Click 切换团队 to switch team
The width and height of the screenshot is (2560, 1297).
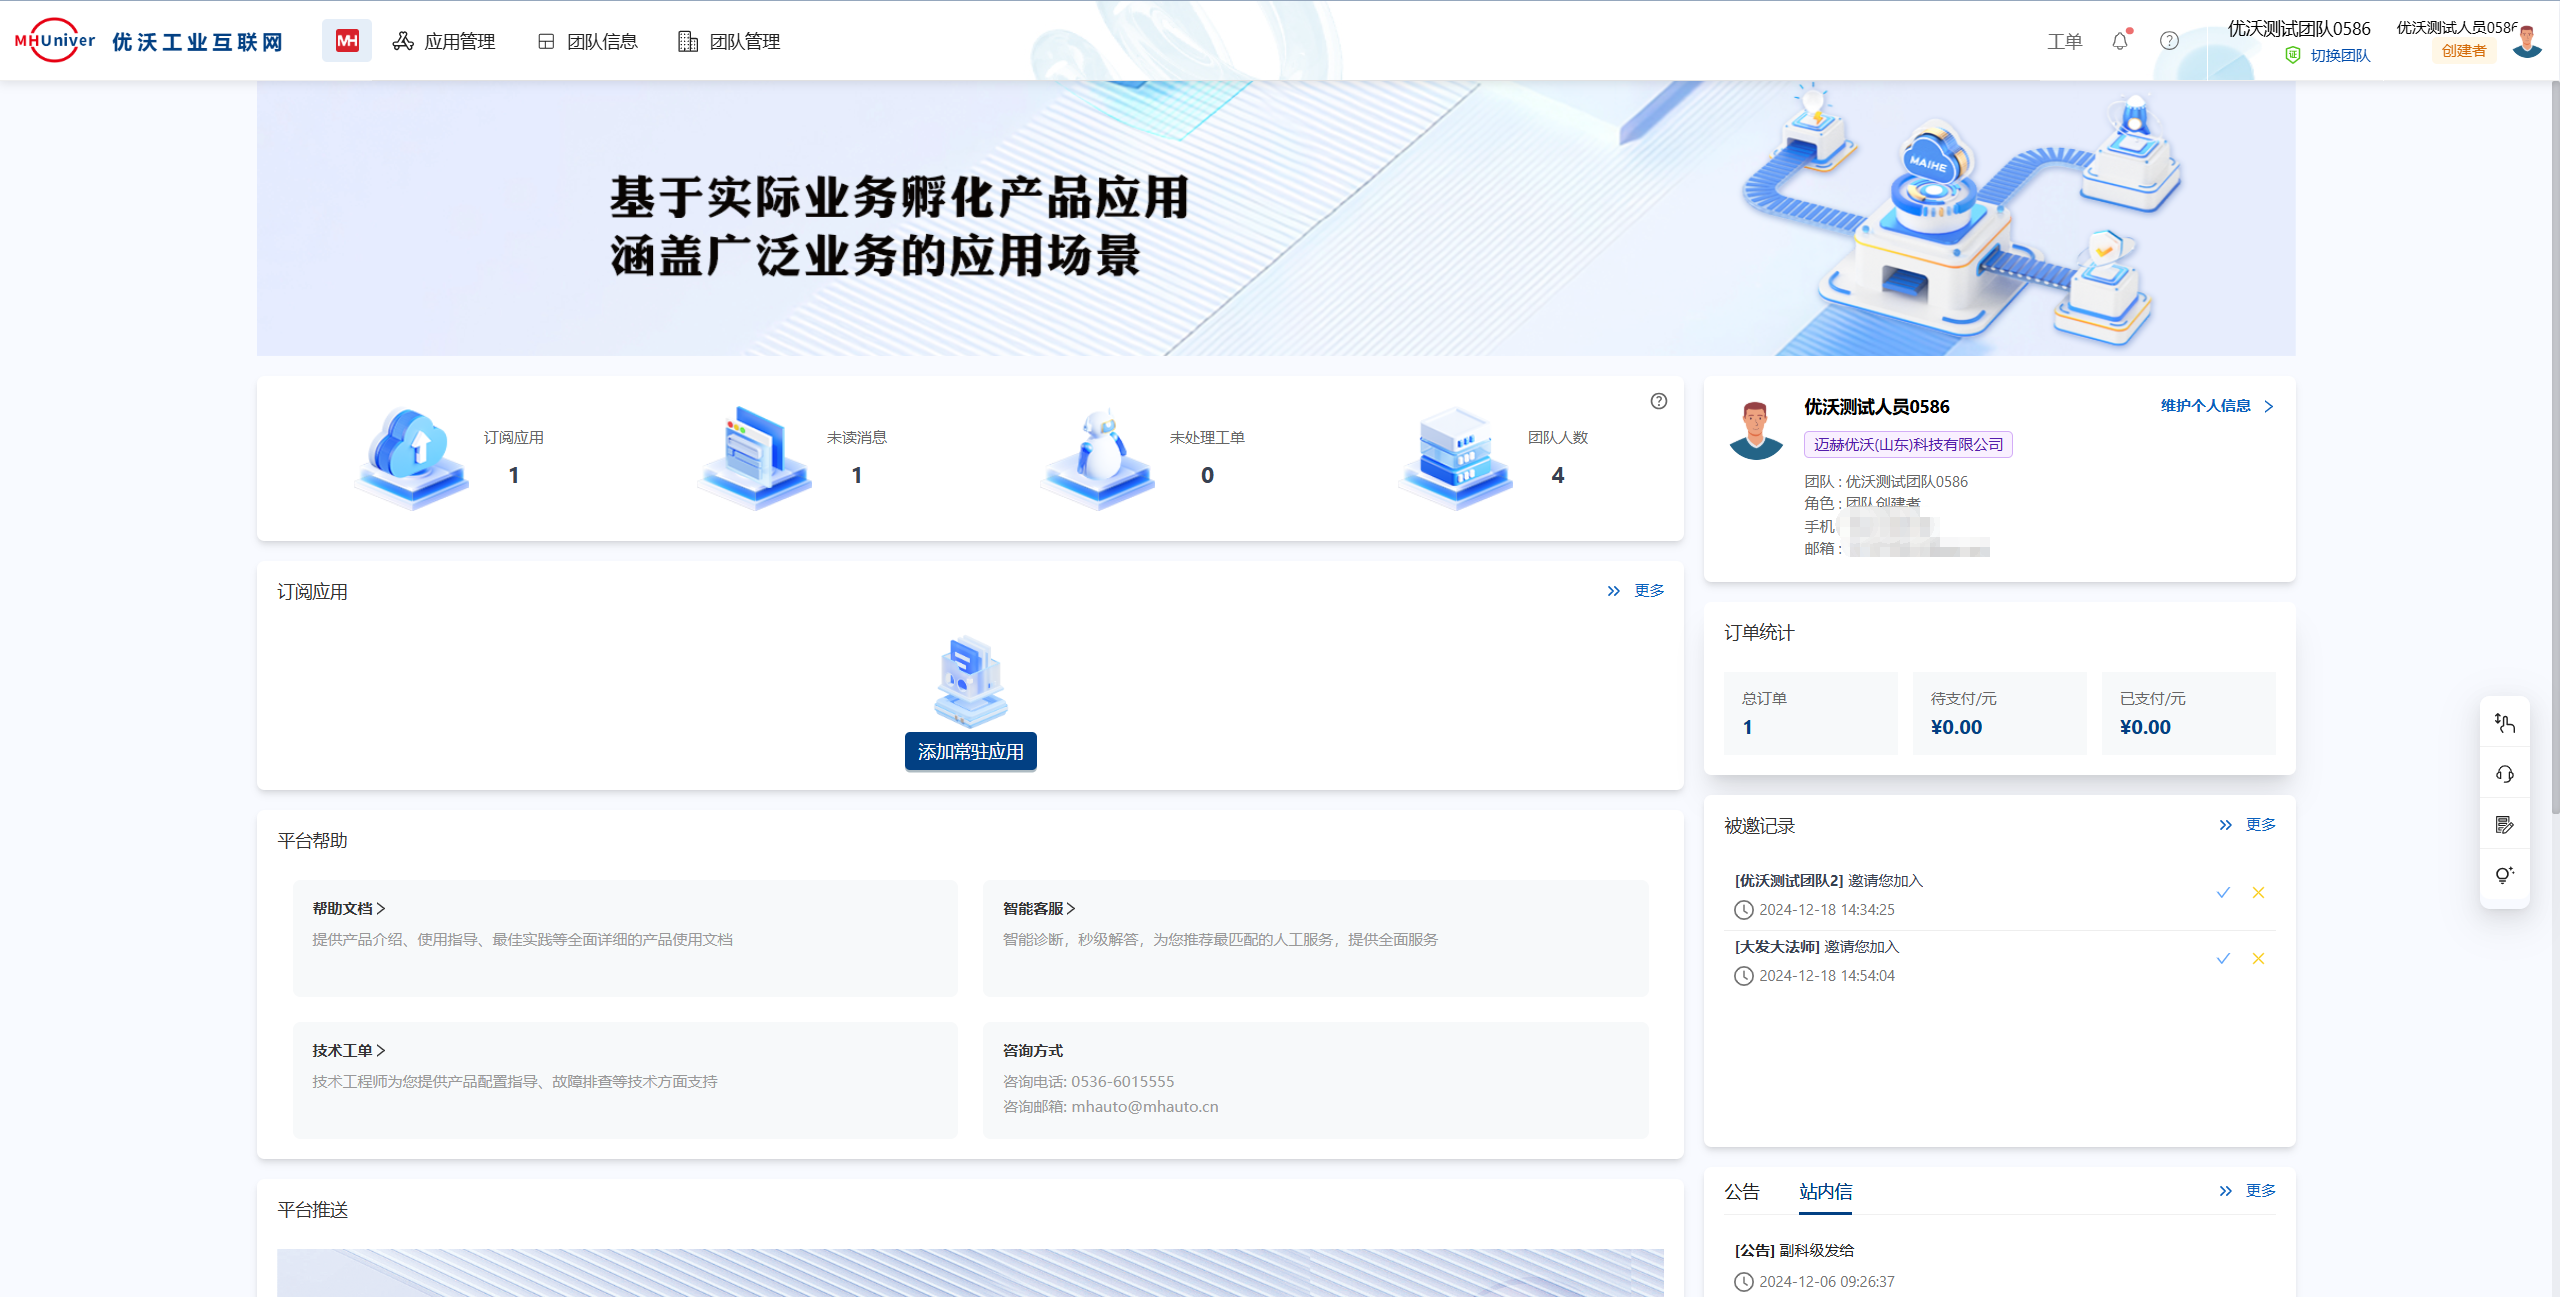(2339, 55)
